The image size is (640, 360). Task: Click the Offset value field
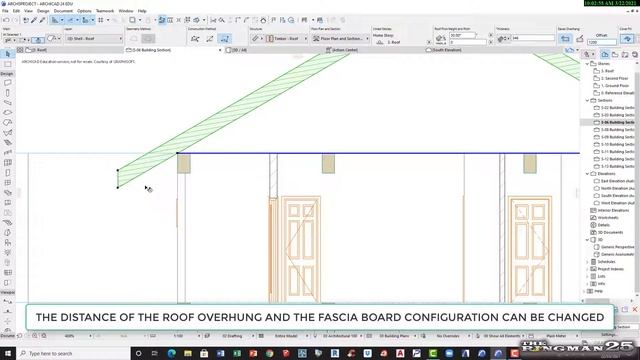point(601,42)
